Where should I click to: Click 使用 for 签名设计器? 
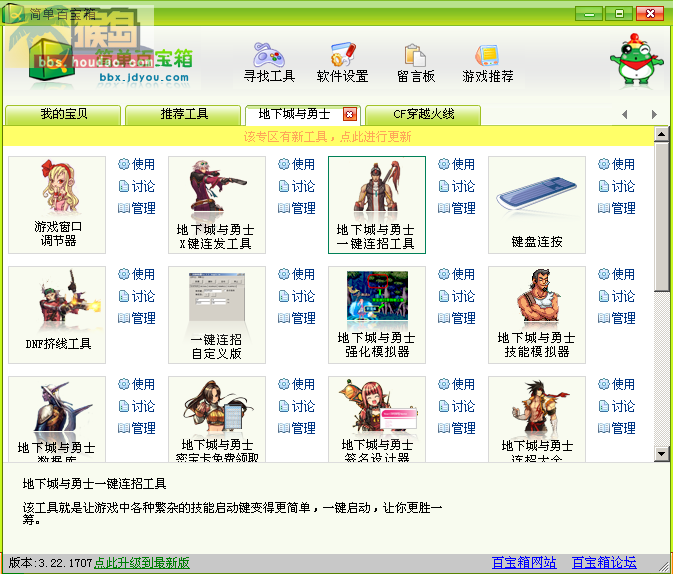point(457,384)
